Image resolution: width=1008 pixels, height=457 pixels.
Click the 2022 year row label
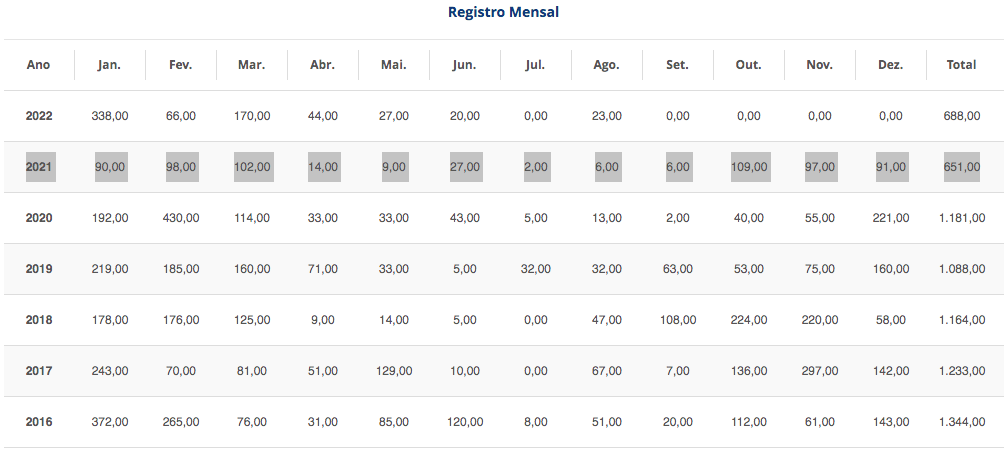(x=39, y=116)
